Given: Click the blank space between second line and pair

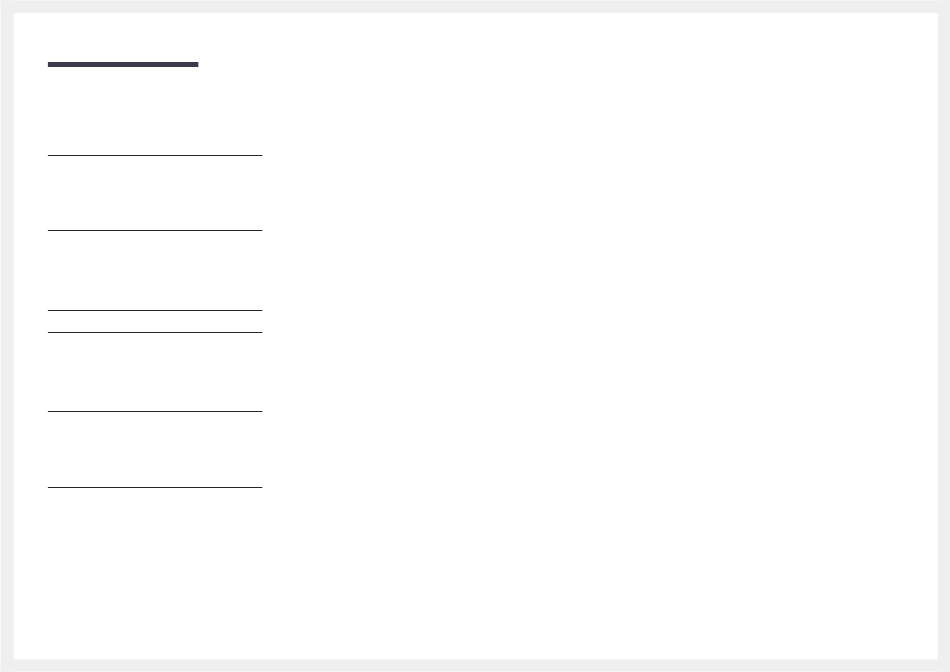Looking at the screenshot, I should point(155,270).
